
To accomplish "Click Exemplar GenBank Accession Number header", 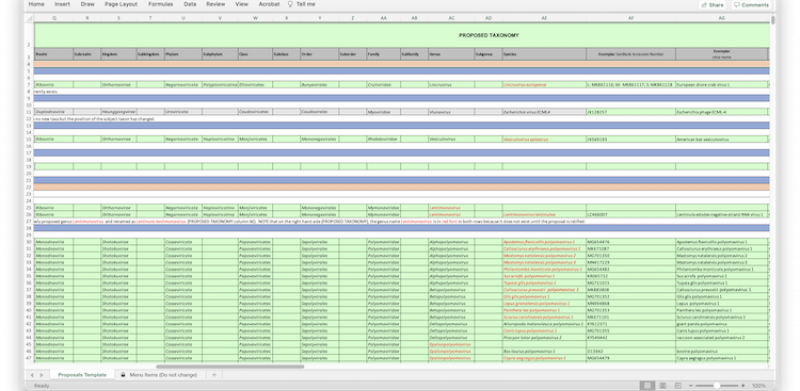I will (631, 54).
